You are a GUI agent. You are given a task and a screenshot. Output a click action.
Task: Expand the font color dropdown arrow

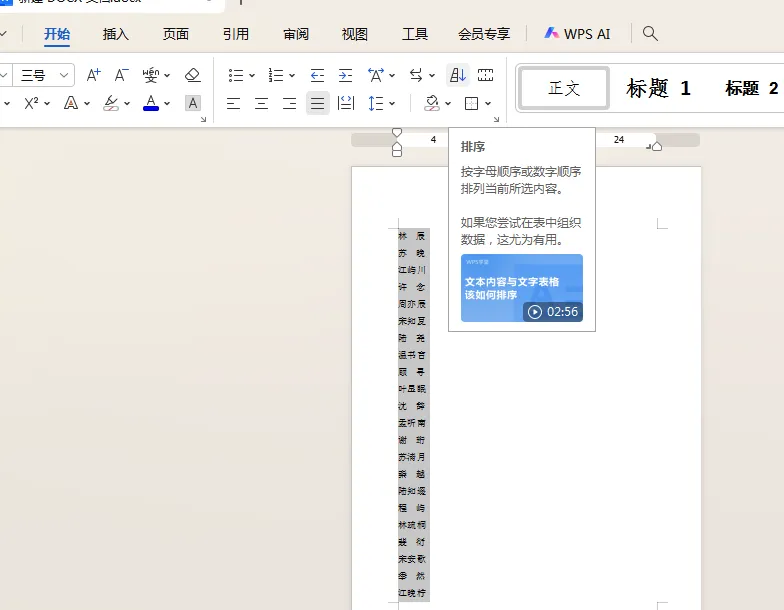tap(167, 104)
